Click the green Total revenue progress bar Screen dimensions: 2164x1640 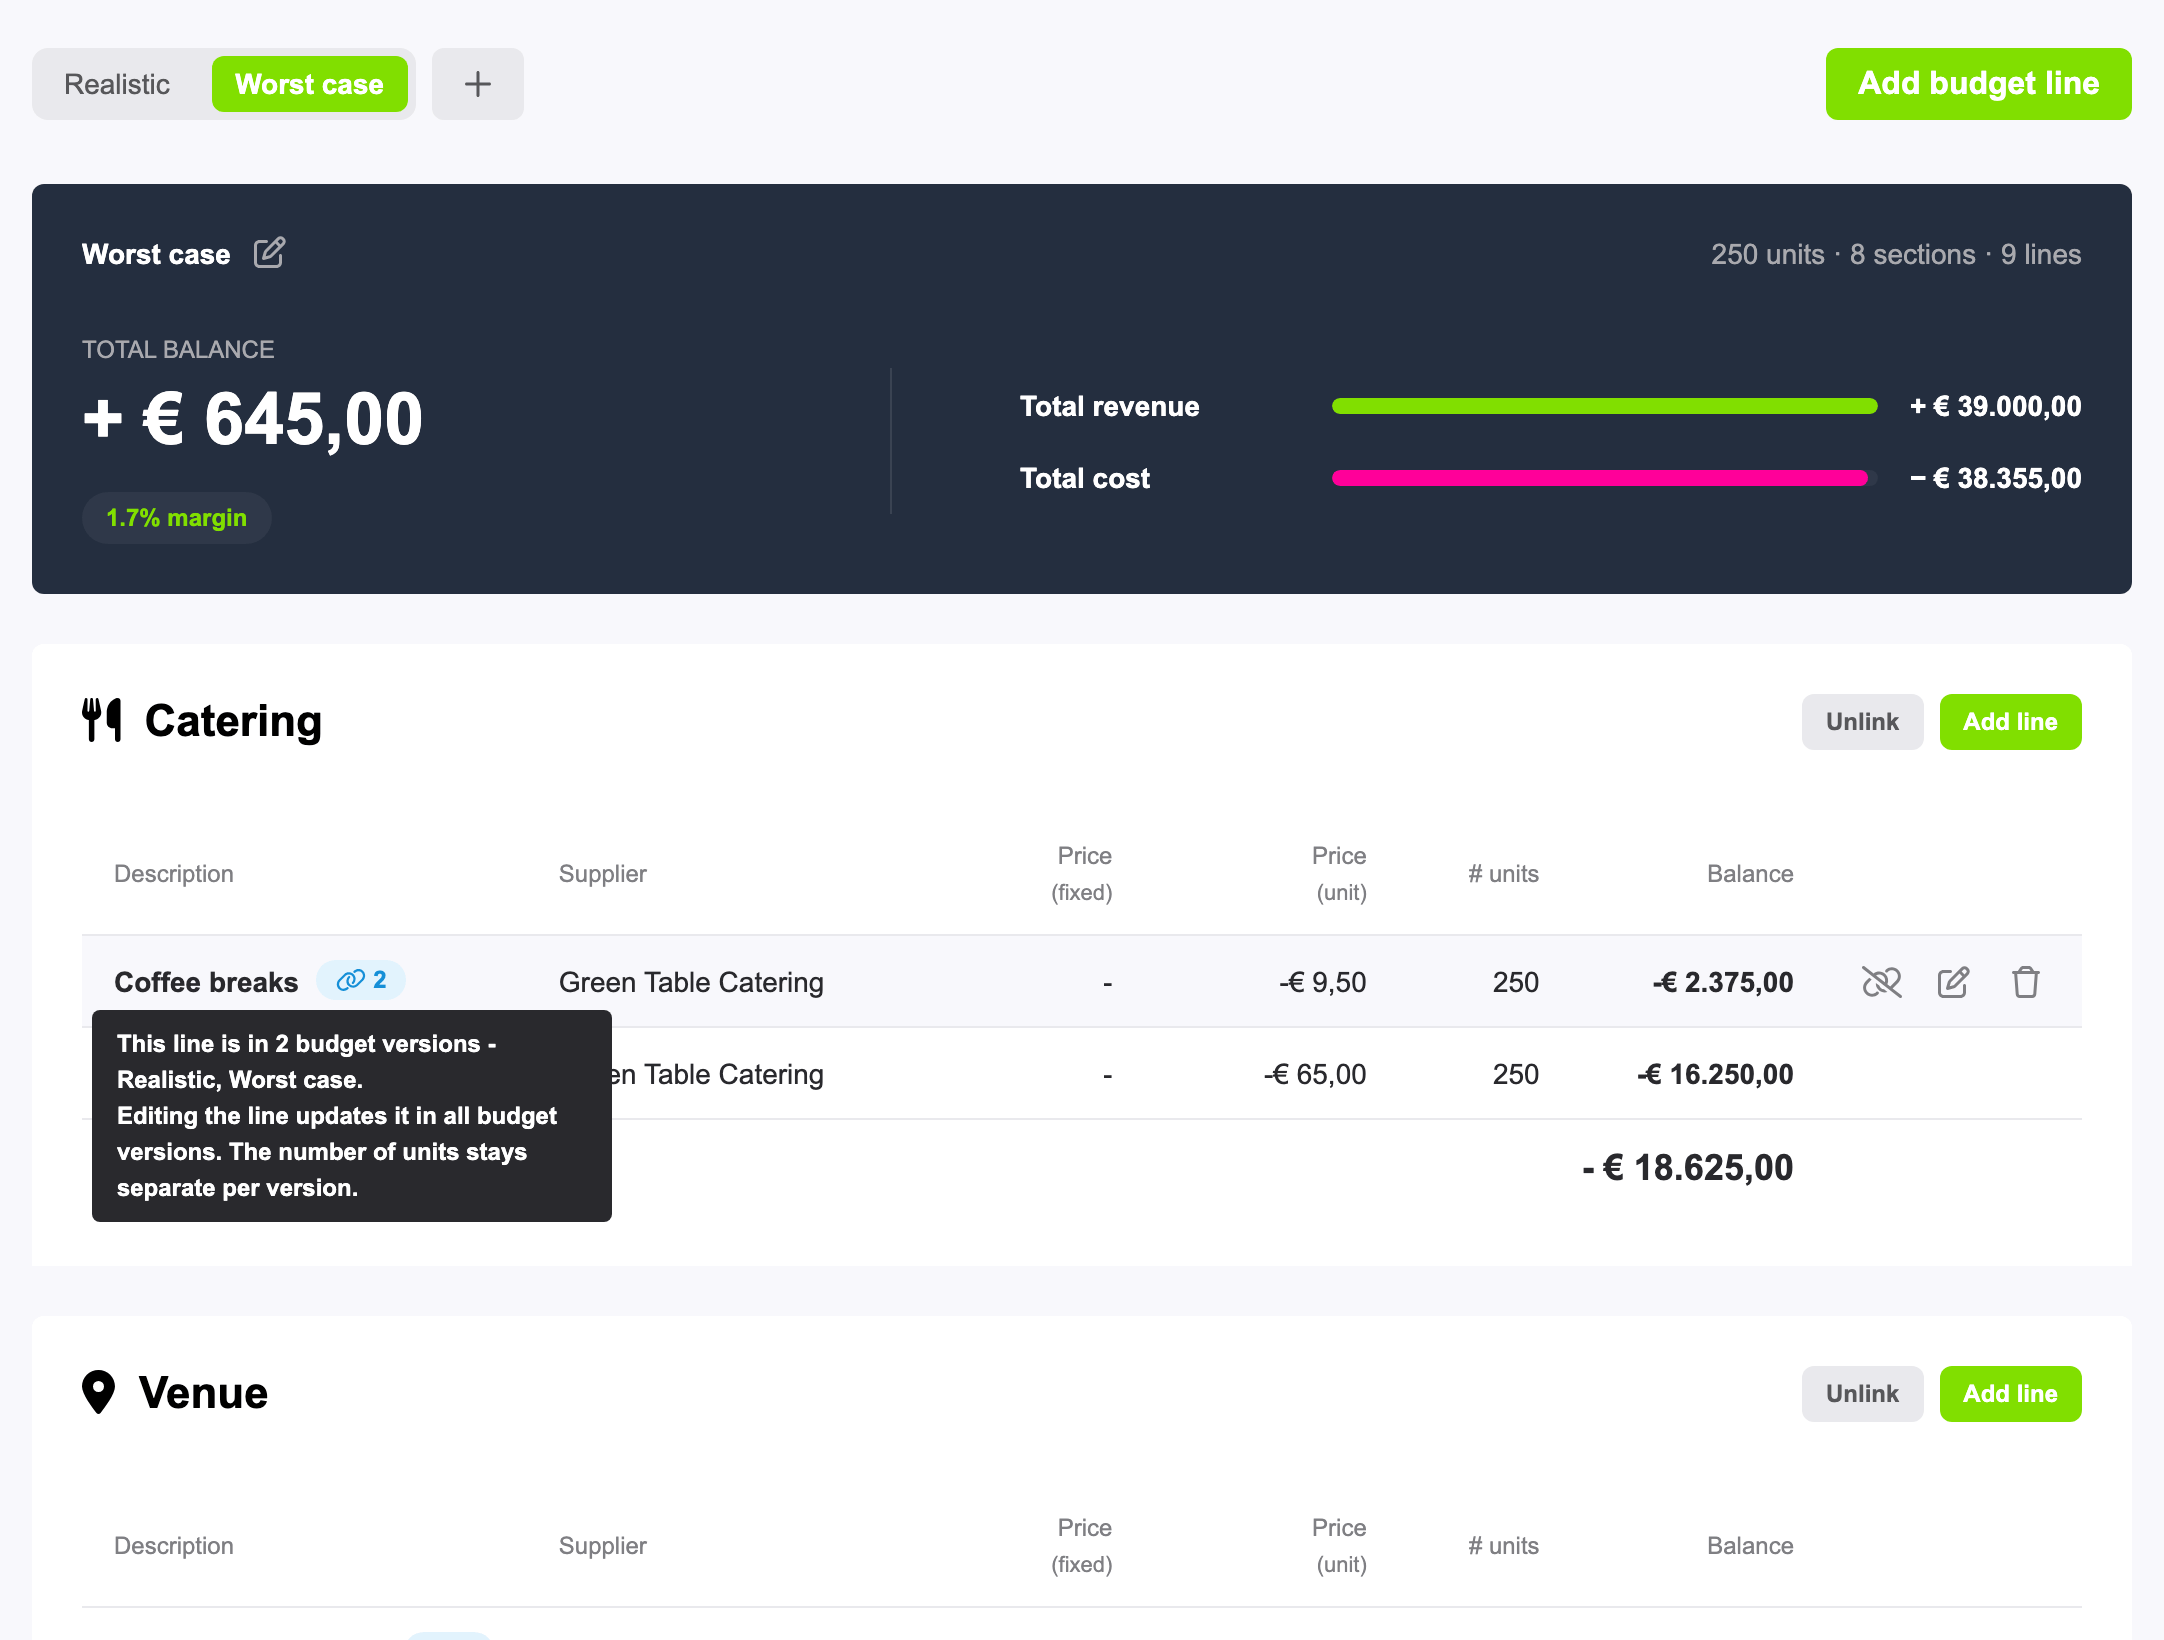pyautogui.click(x=1604, y=406)
